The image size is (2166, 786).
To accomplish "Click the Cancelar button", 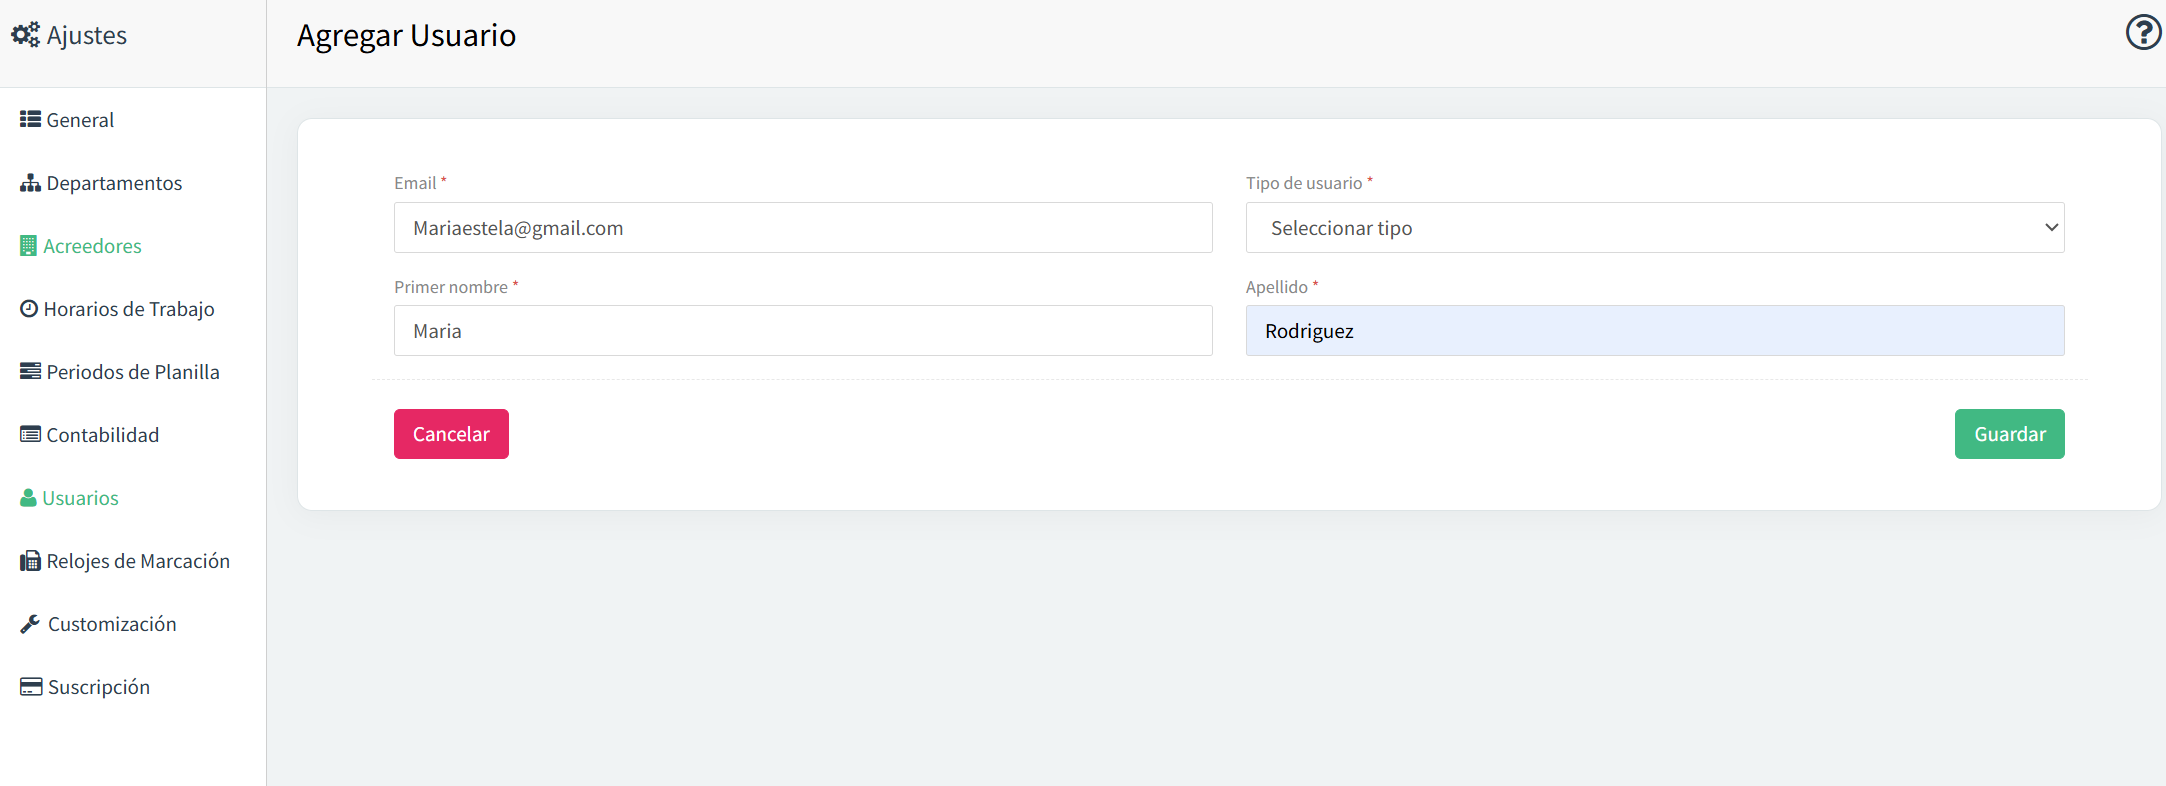I will 451,434.
